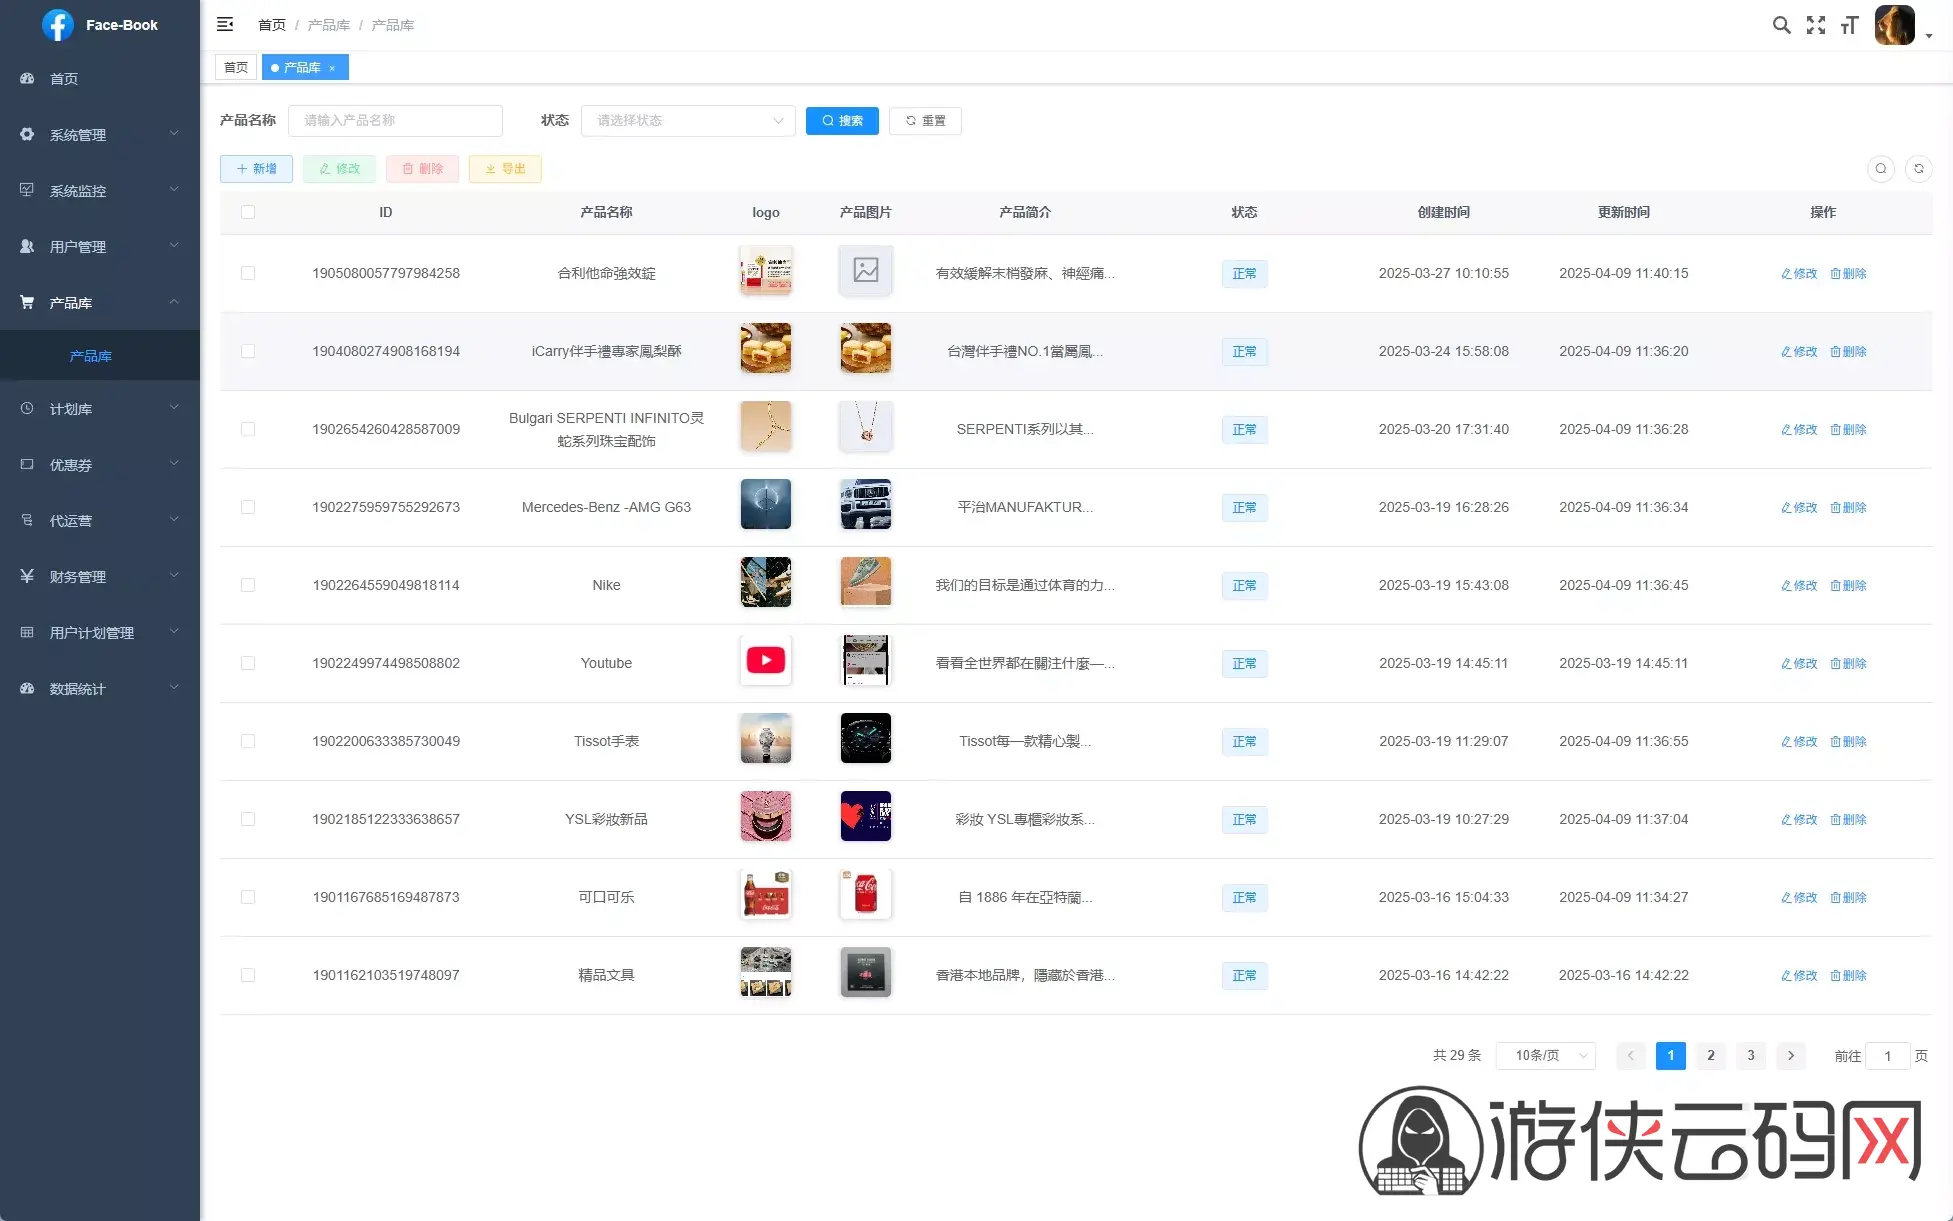Check the Nike row checkbox
The width and height of the screenshot is (1953, 1221).
248,585
